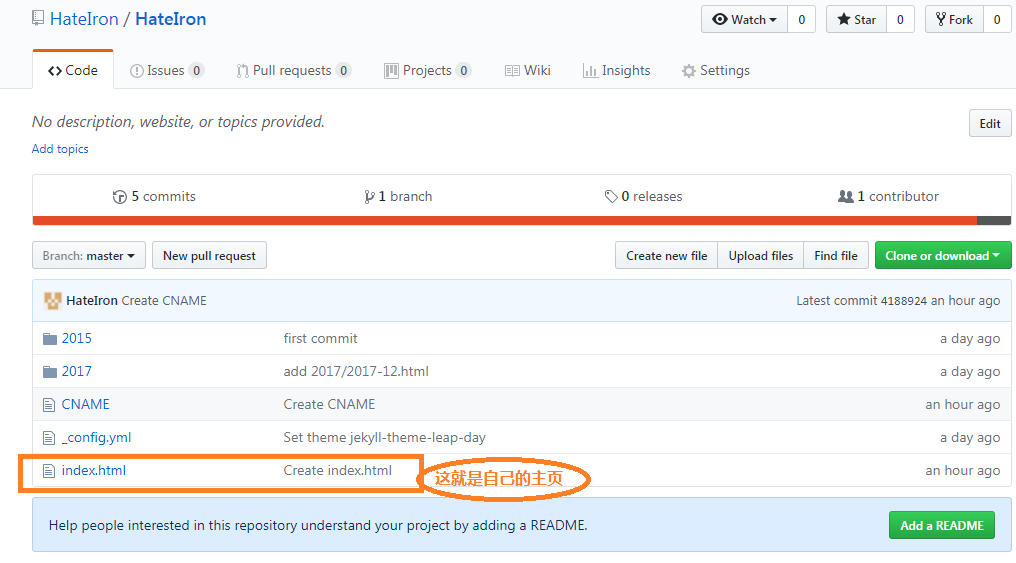
Task: Open the Wiki tab
Action: [x=527, y=71]
